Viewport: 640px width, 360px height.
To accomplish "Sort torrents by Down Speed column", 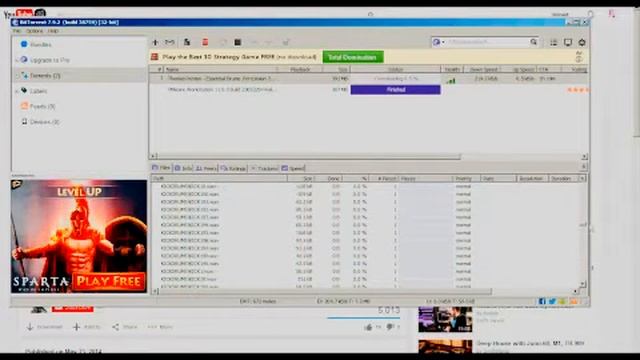I will (483, 69).
